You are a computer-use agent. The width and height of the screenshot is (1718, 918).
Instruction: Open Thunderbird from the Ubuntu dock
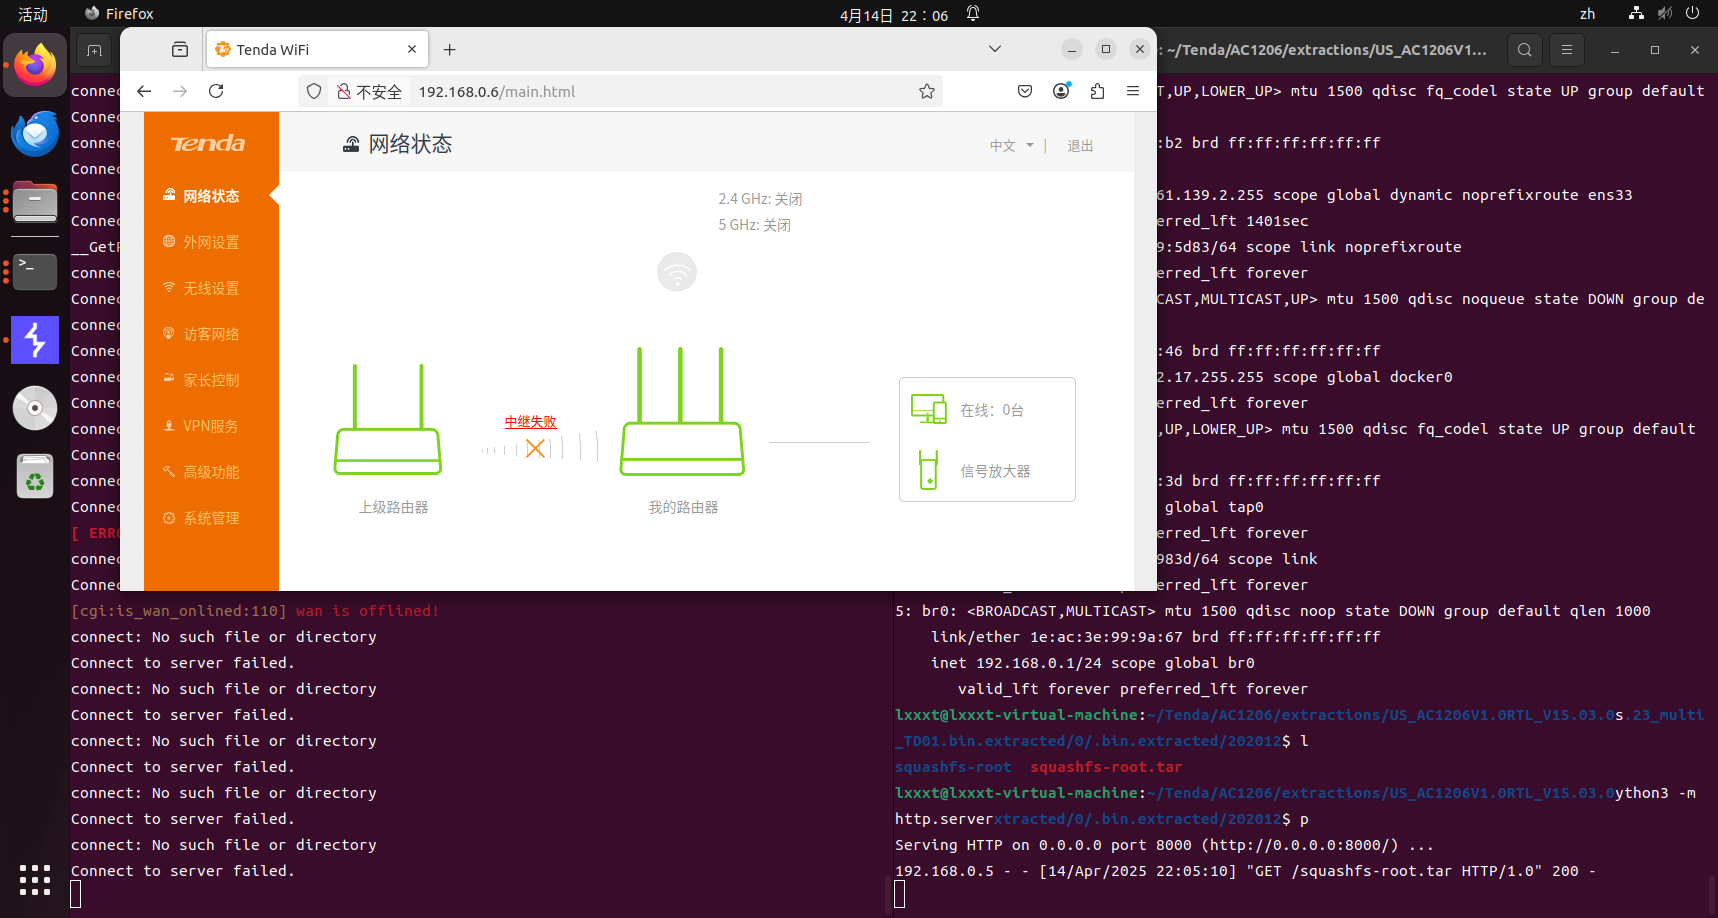(x=35, y=133)
